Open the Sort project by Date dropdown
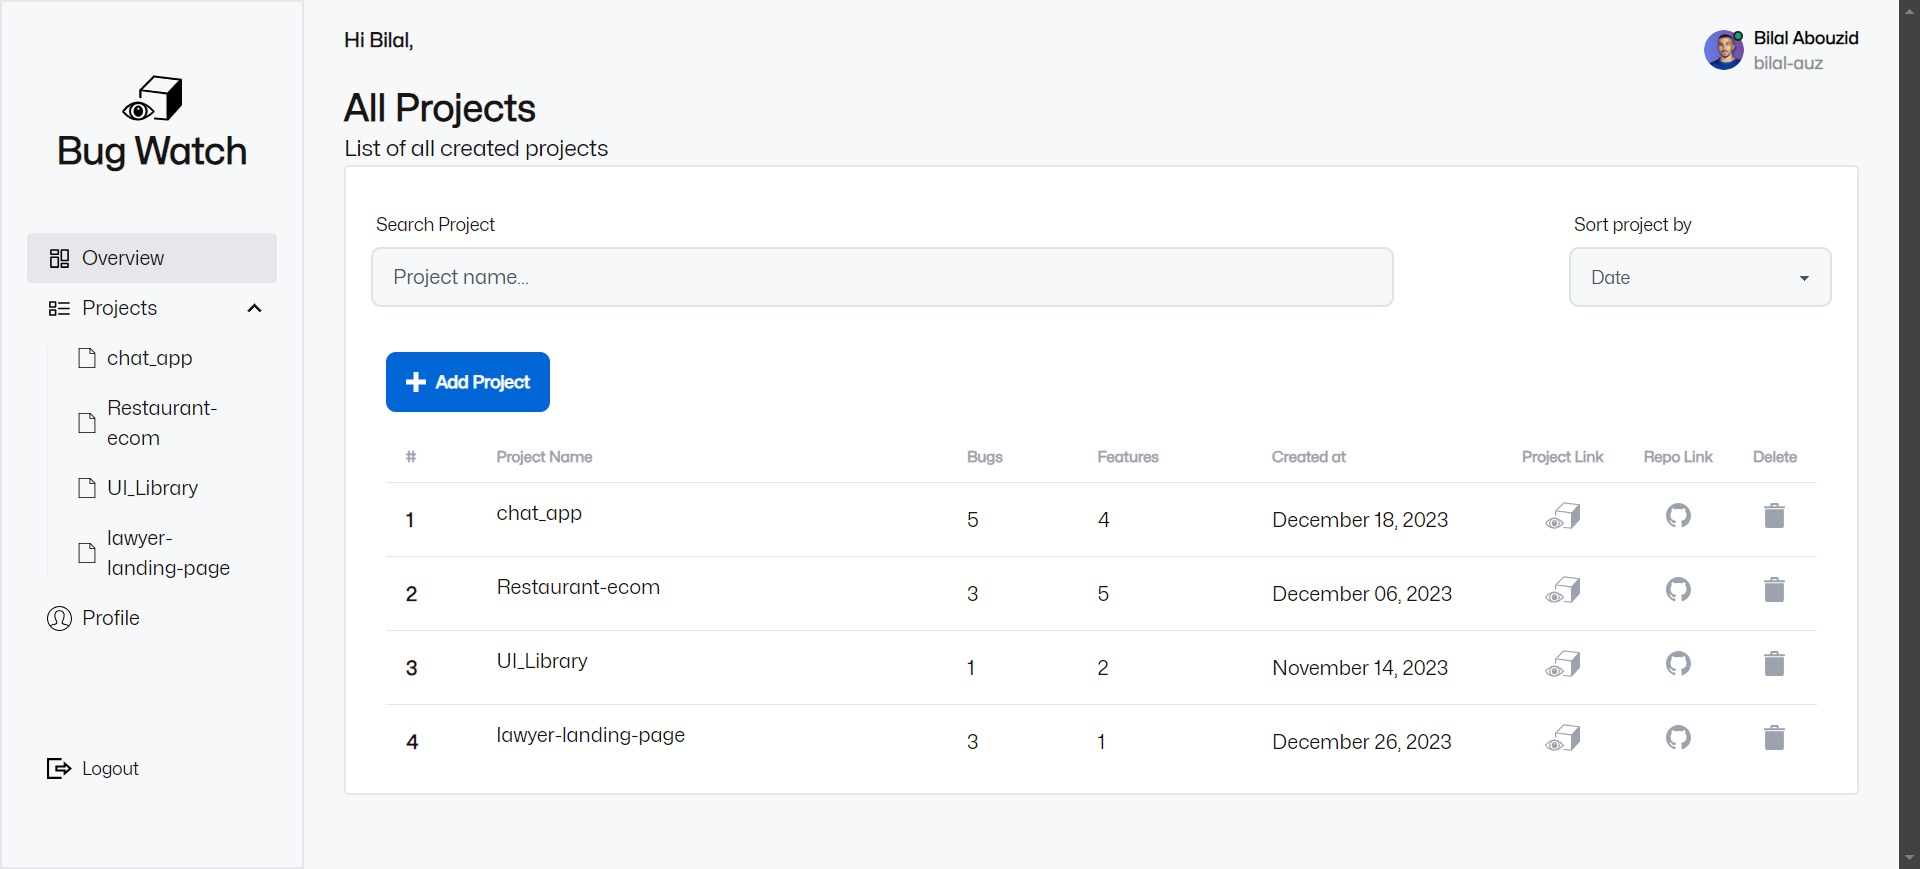This screenshot has width=1920, height=869. [x=1700, y=277]
